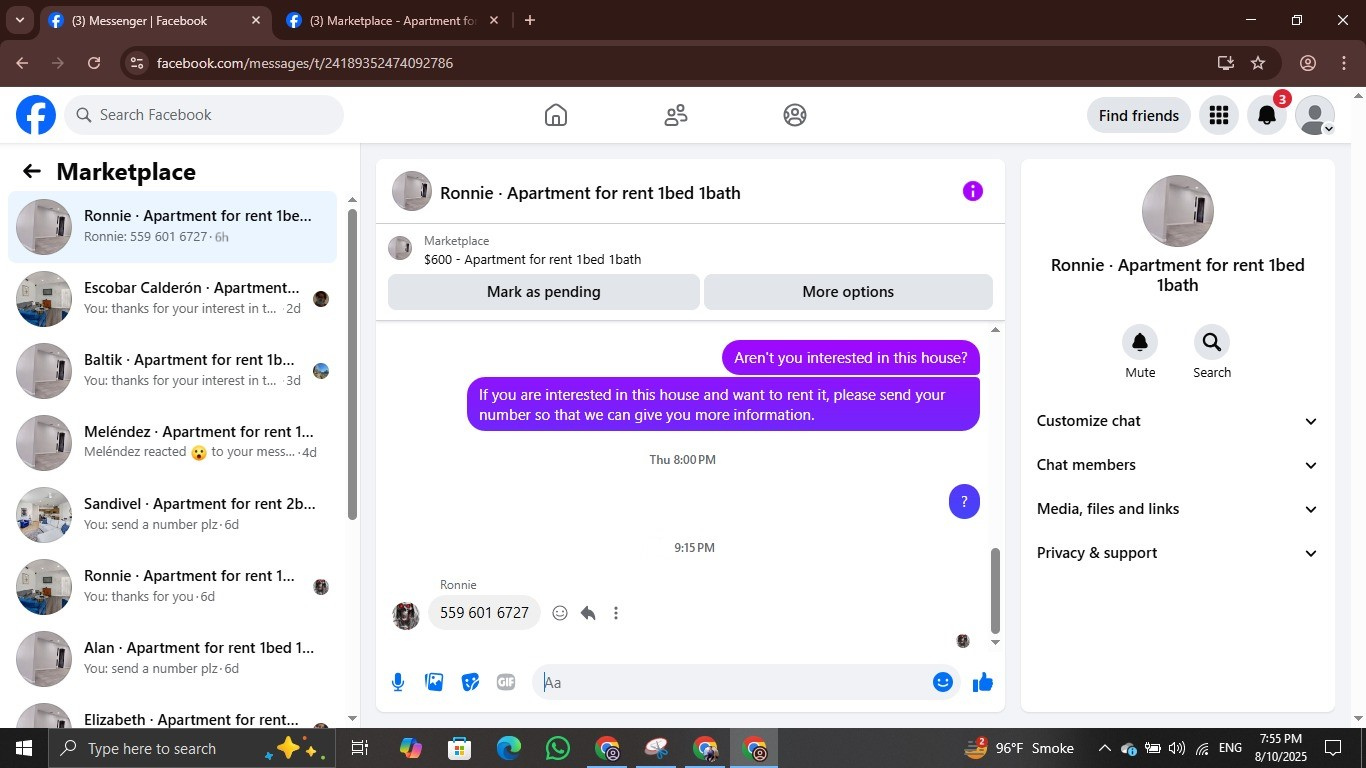Expand Privacy & support section
The image size is (1366, 768).
[1177, 553]
